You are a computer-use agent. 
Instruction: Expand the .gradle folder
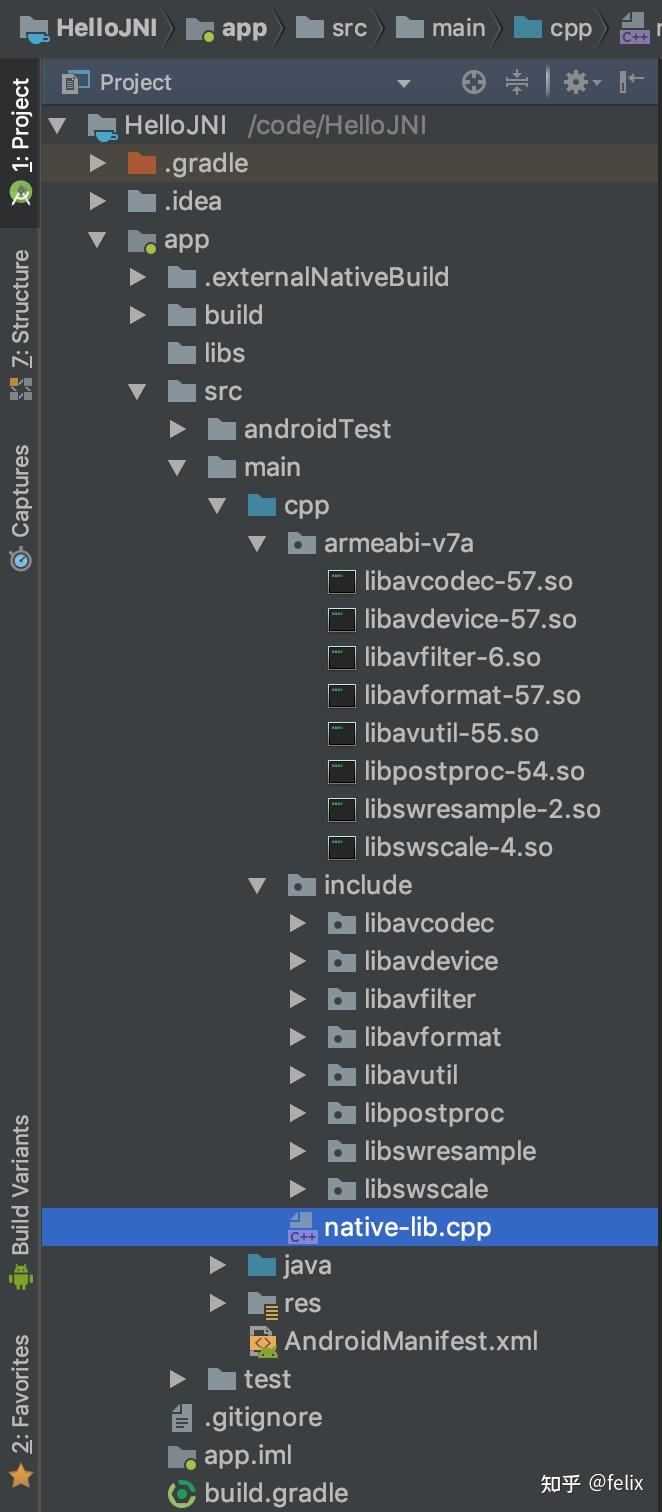point(97,163)
